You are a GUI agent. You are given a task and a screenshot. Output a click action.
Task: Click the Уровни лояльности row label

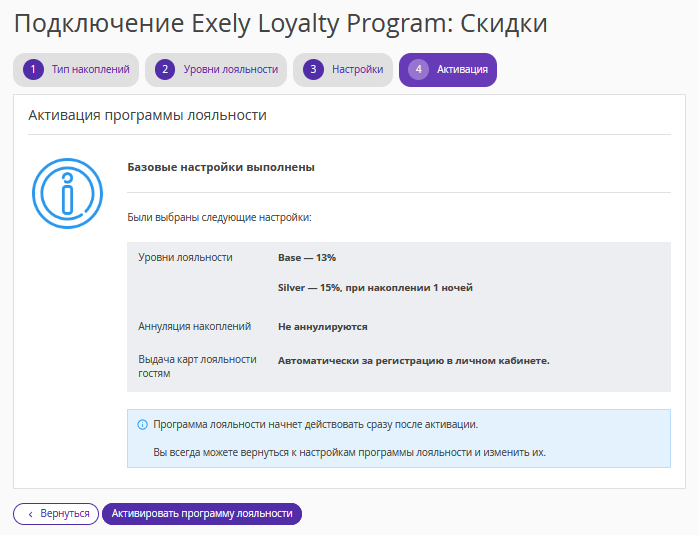(185, 257)
